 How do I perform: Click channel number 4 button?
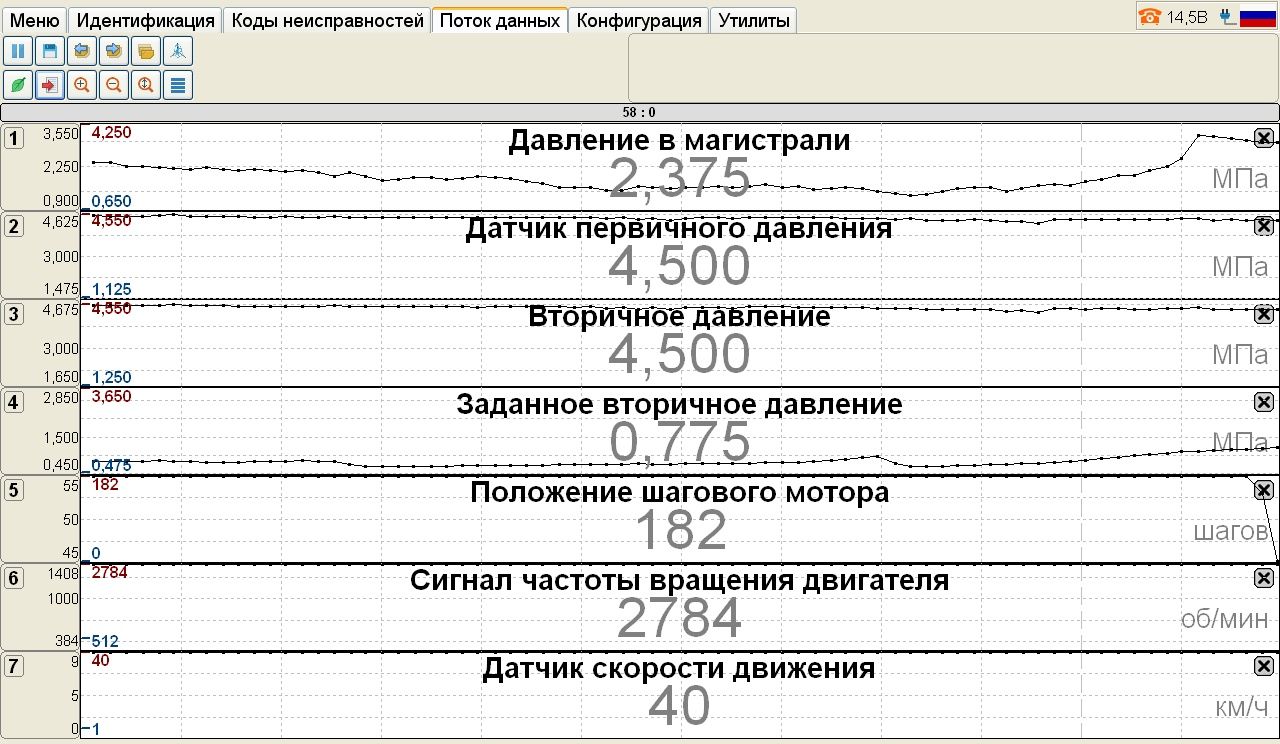[x=13, y=402]
